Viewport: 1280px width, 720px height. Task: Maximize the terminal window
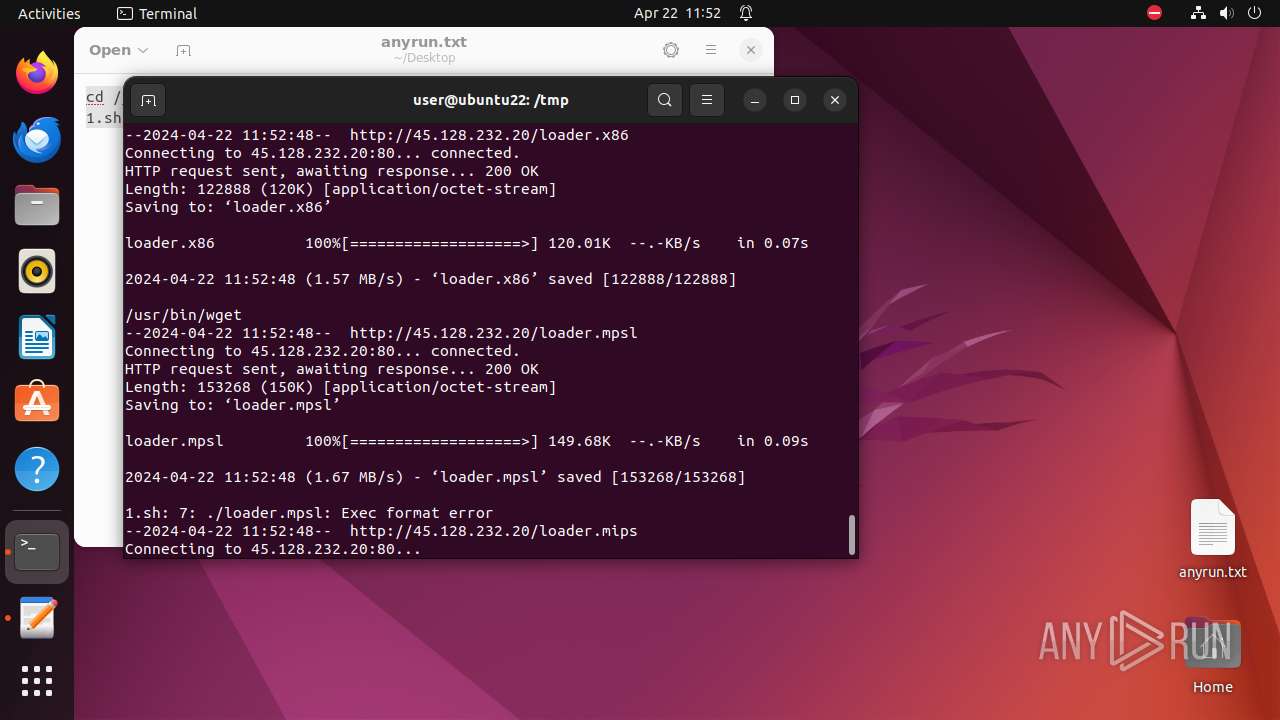tap(795, 100)
